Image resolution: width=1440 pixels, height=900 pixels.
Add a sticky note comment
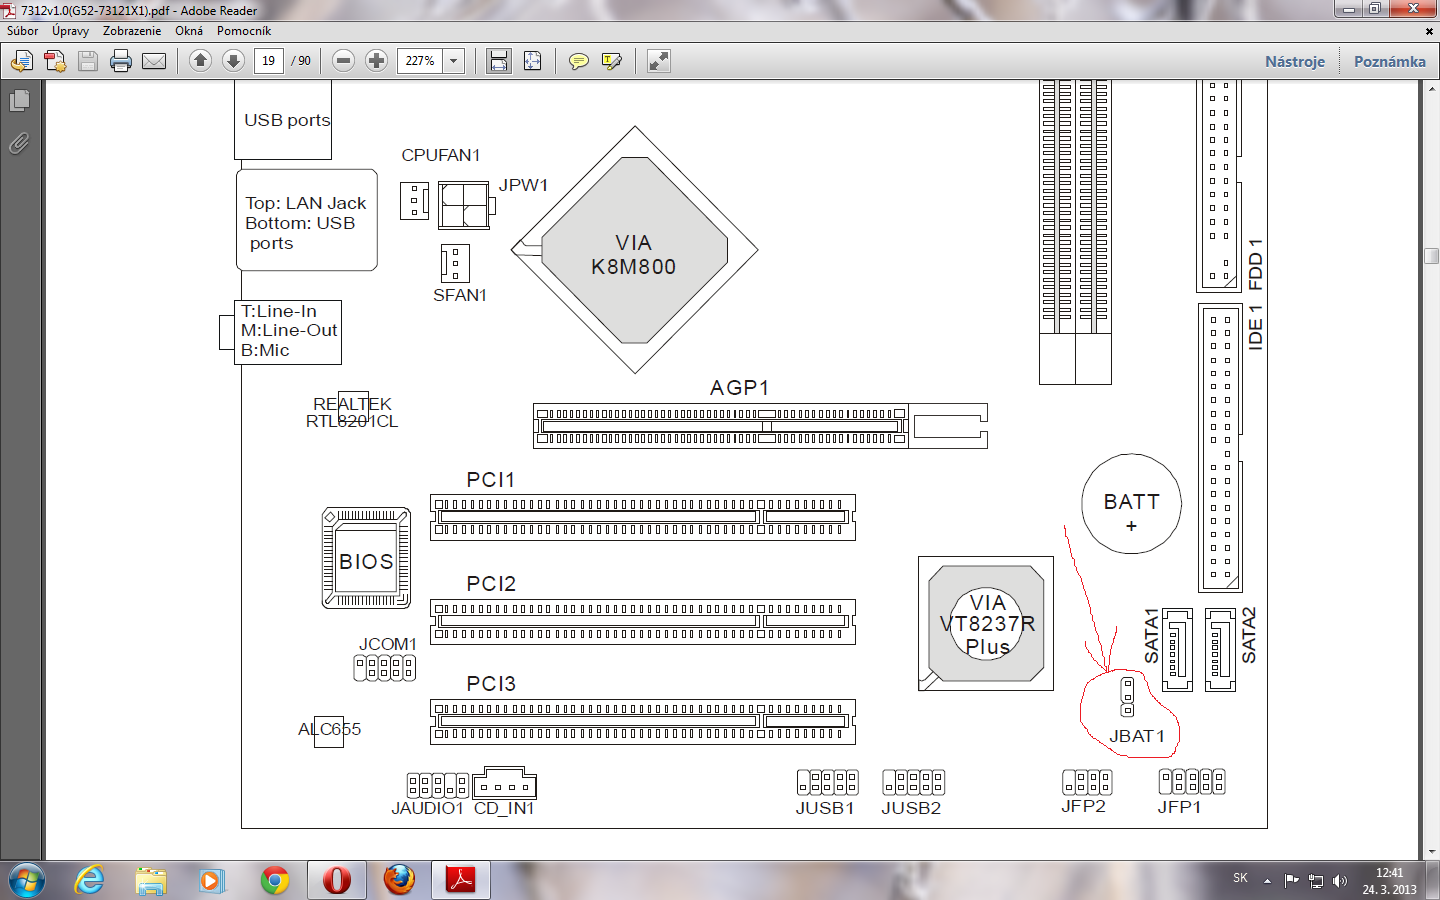pyautogui.click(x=578, y=61)
